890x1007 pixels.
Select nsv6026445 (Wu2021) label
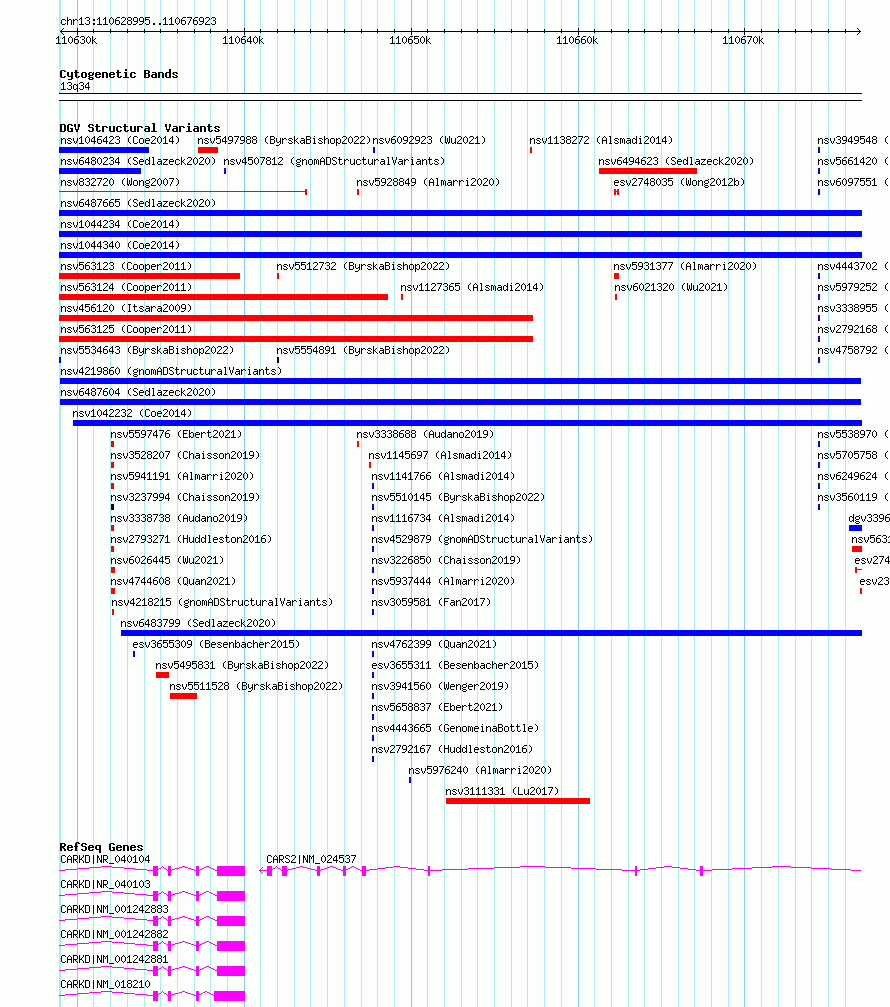click(x=167, y=560)
